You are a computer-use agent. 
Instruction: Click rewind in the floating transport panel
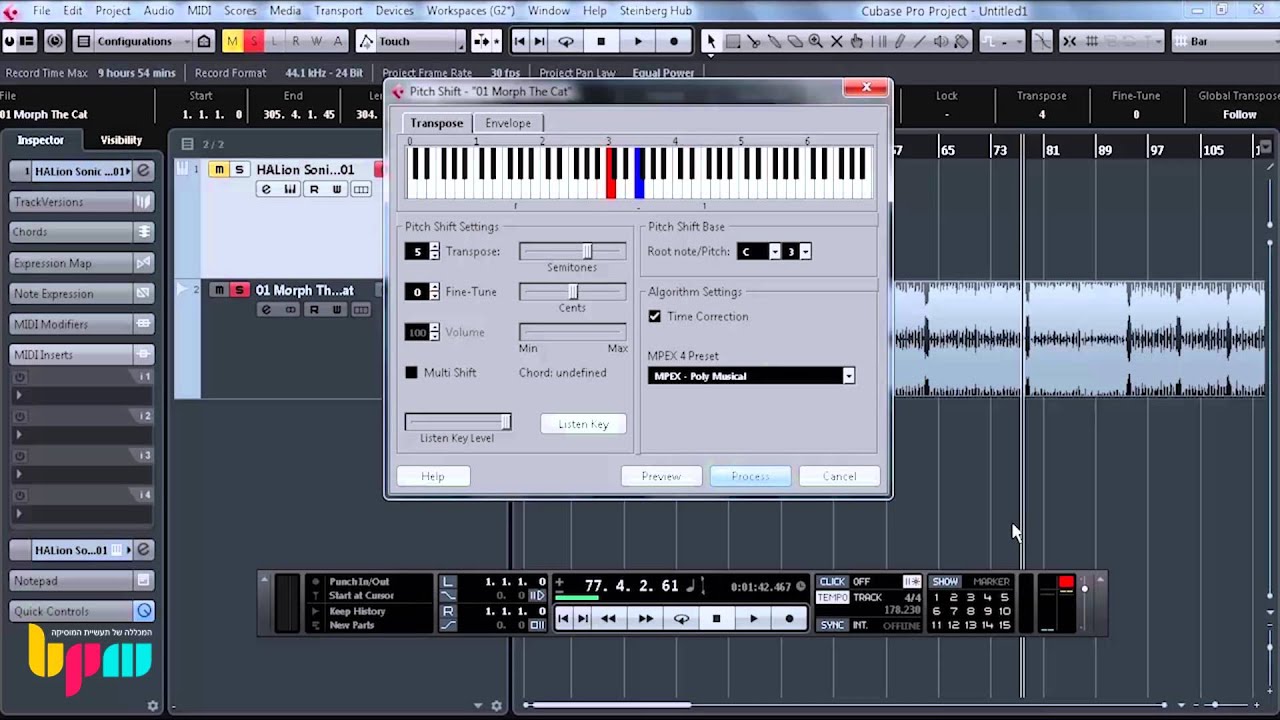click(x=608, y=619)
